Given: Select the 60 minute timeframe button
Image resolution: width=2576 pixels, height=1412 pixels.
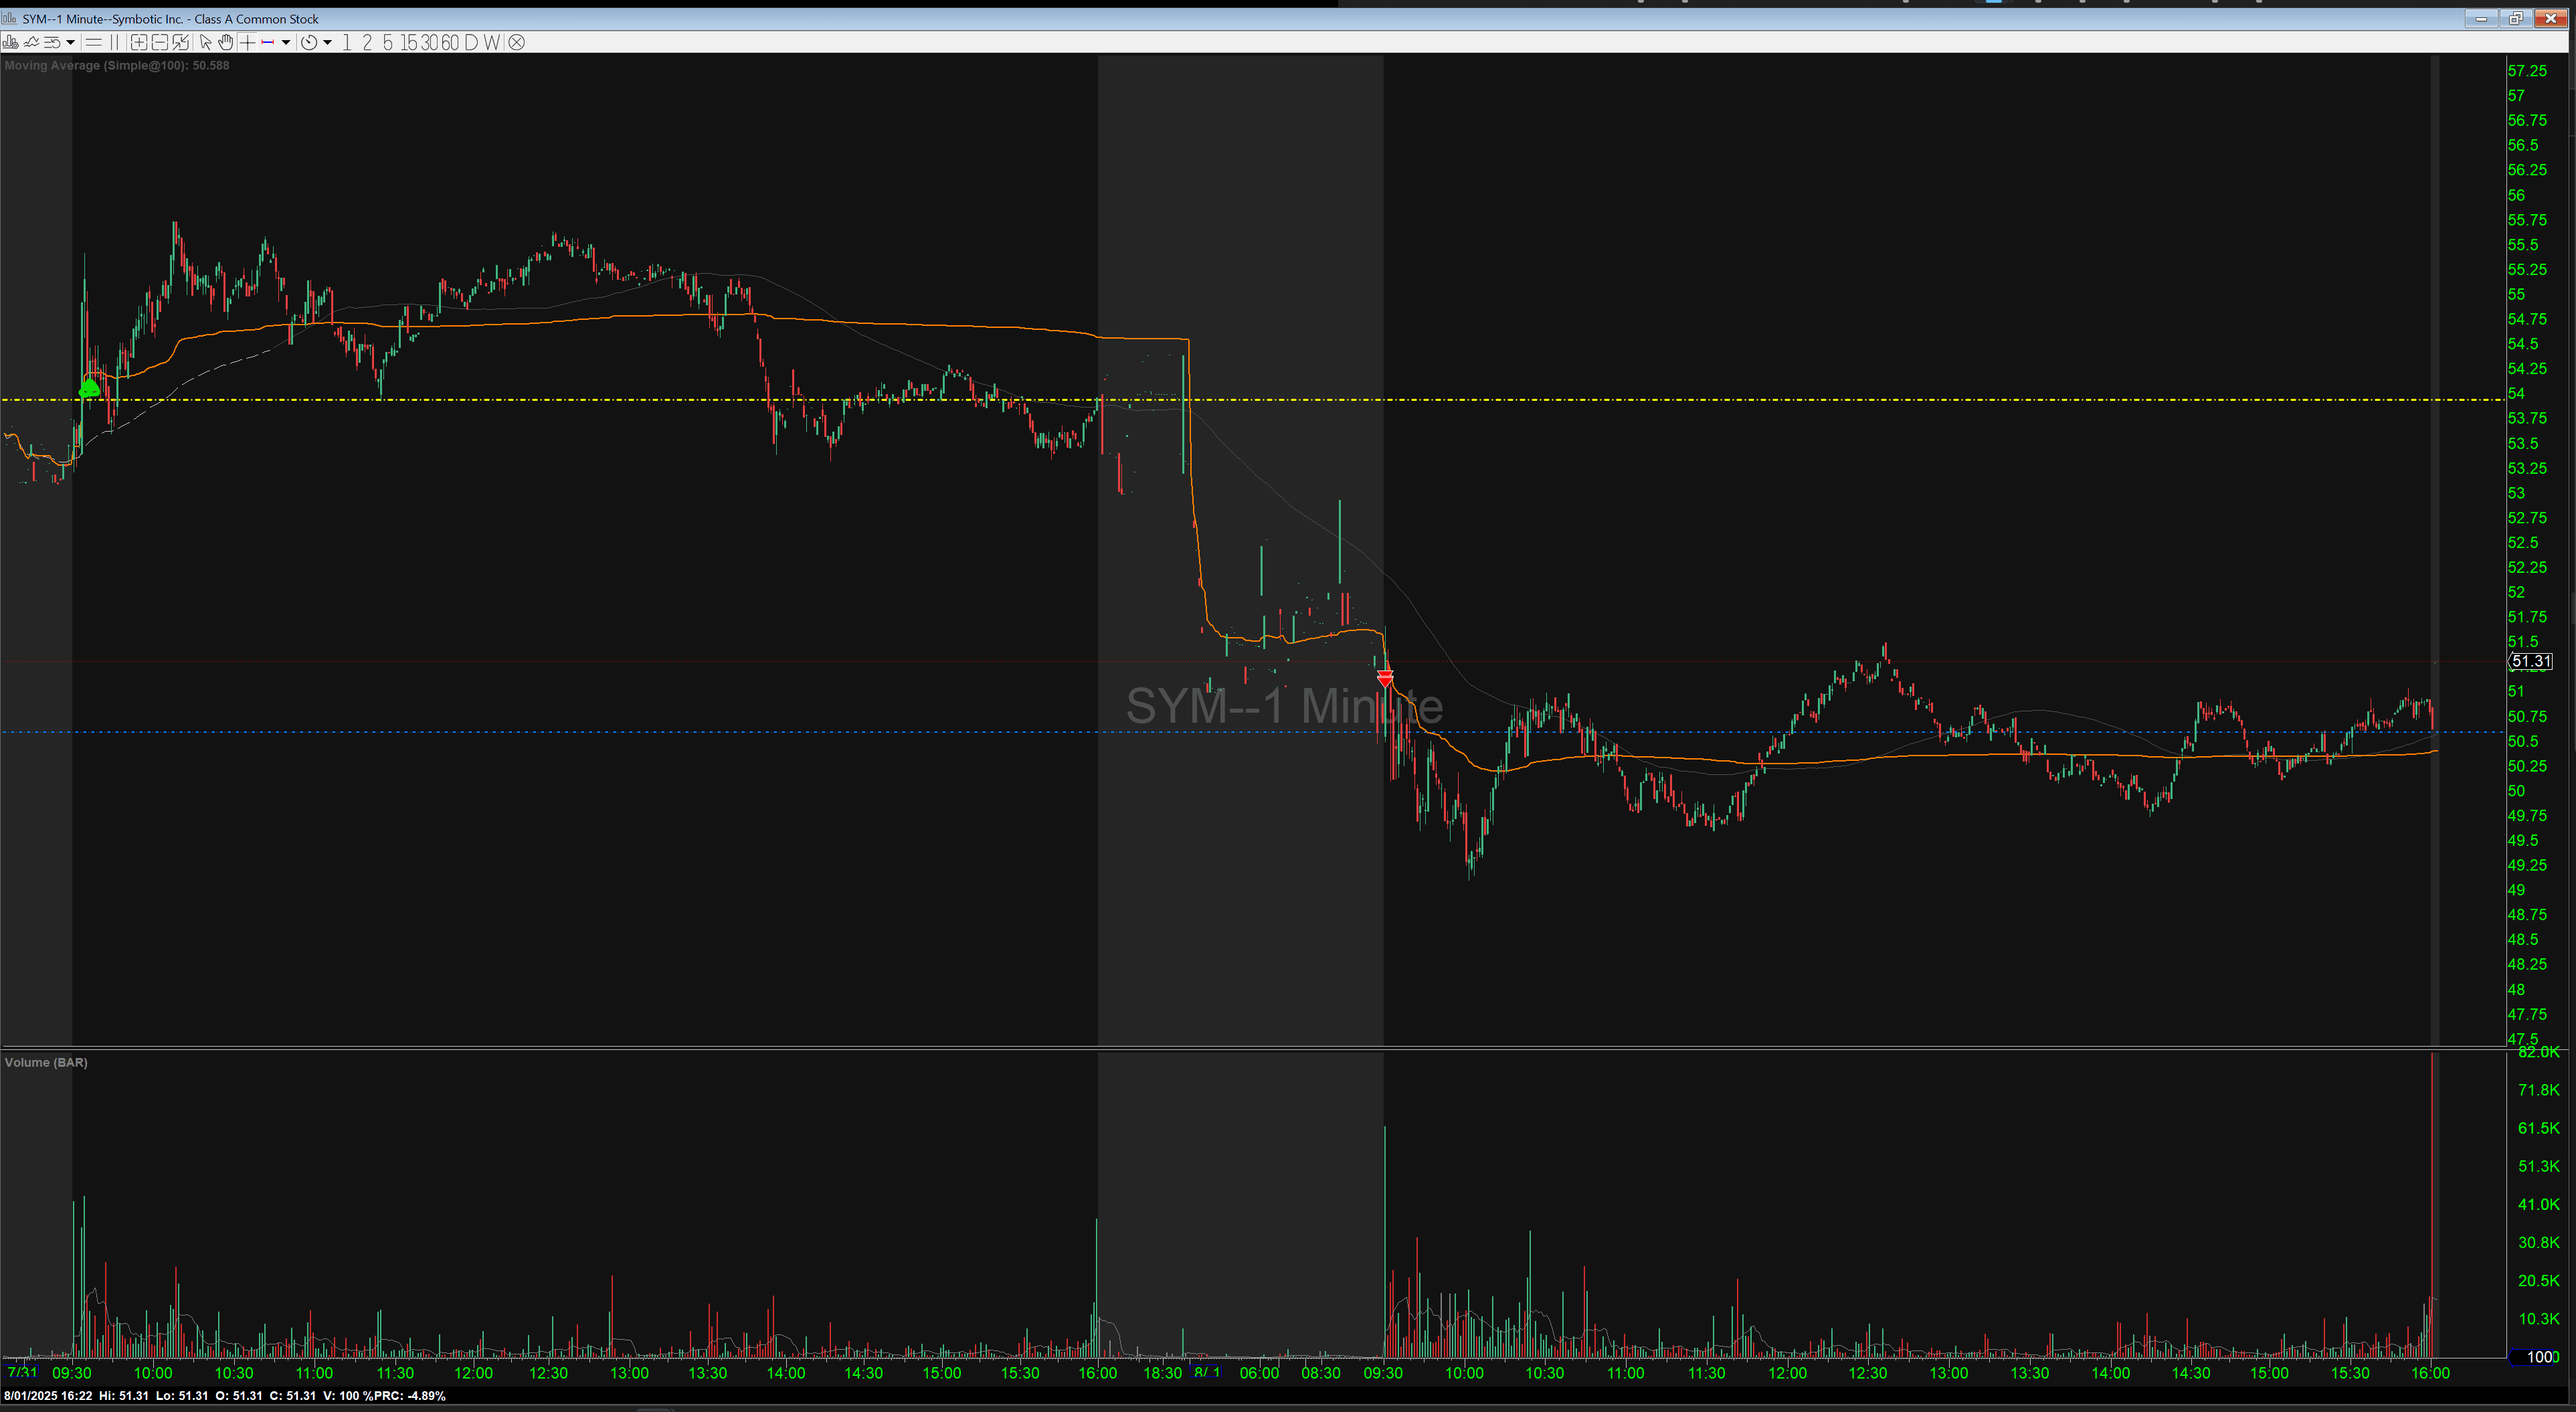Looking at the screenshot, I should coord(450,42).
